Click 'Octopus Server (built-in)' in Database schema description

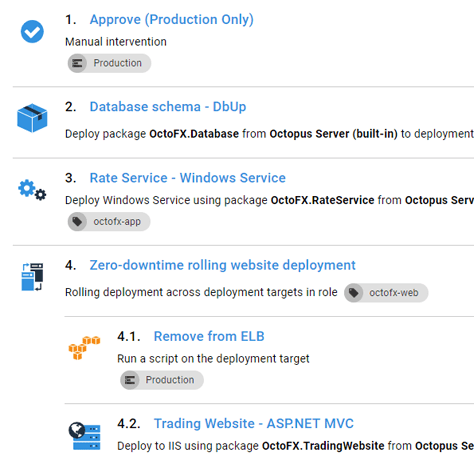[333, 134]
